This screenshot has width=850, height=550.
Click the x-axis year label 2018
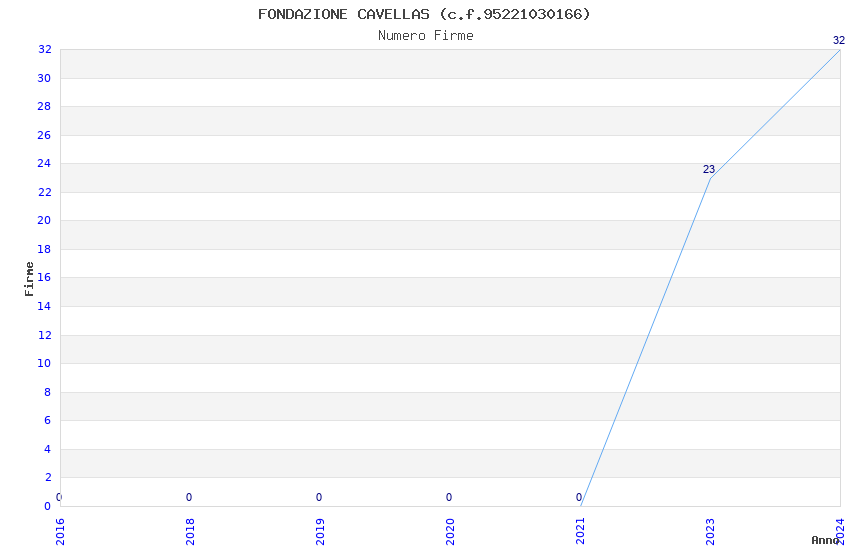click(x=190, y=532)
